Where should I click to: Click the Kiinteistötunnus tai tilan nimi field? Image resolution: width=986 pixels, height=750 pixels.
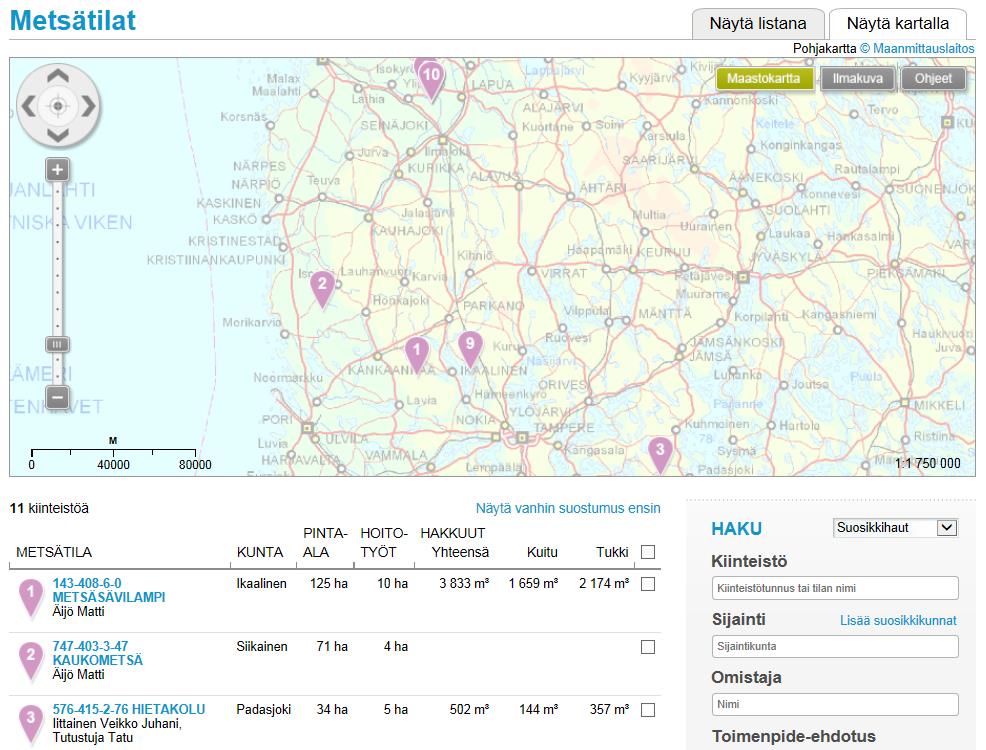pos(835,588)
